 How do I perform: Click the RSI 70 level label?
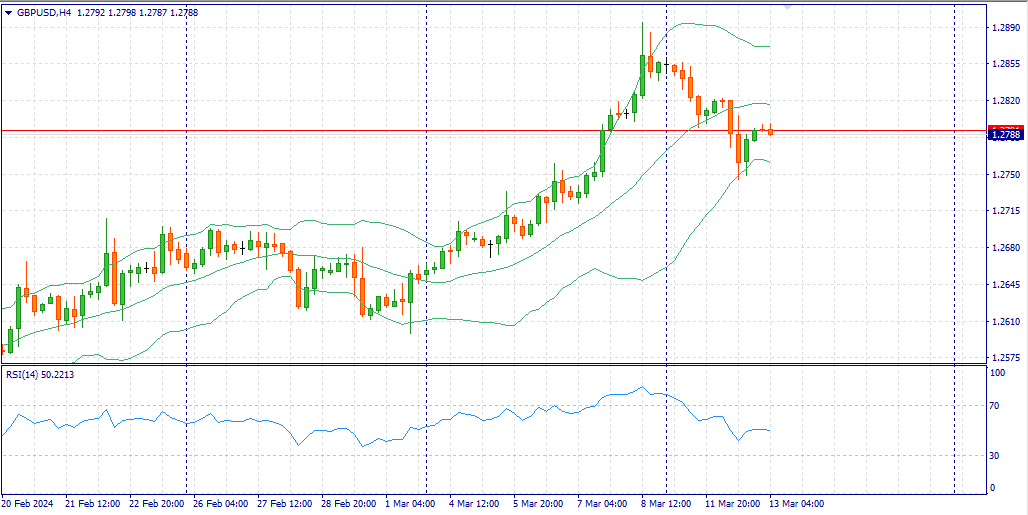tap(995, 406)
